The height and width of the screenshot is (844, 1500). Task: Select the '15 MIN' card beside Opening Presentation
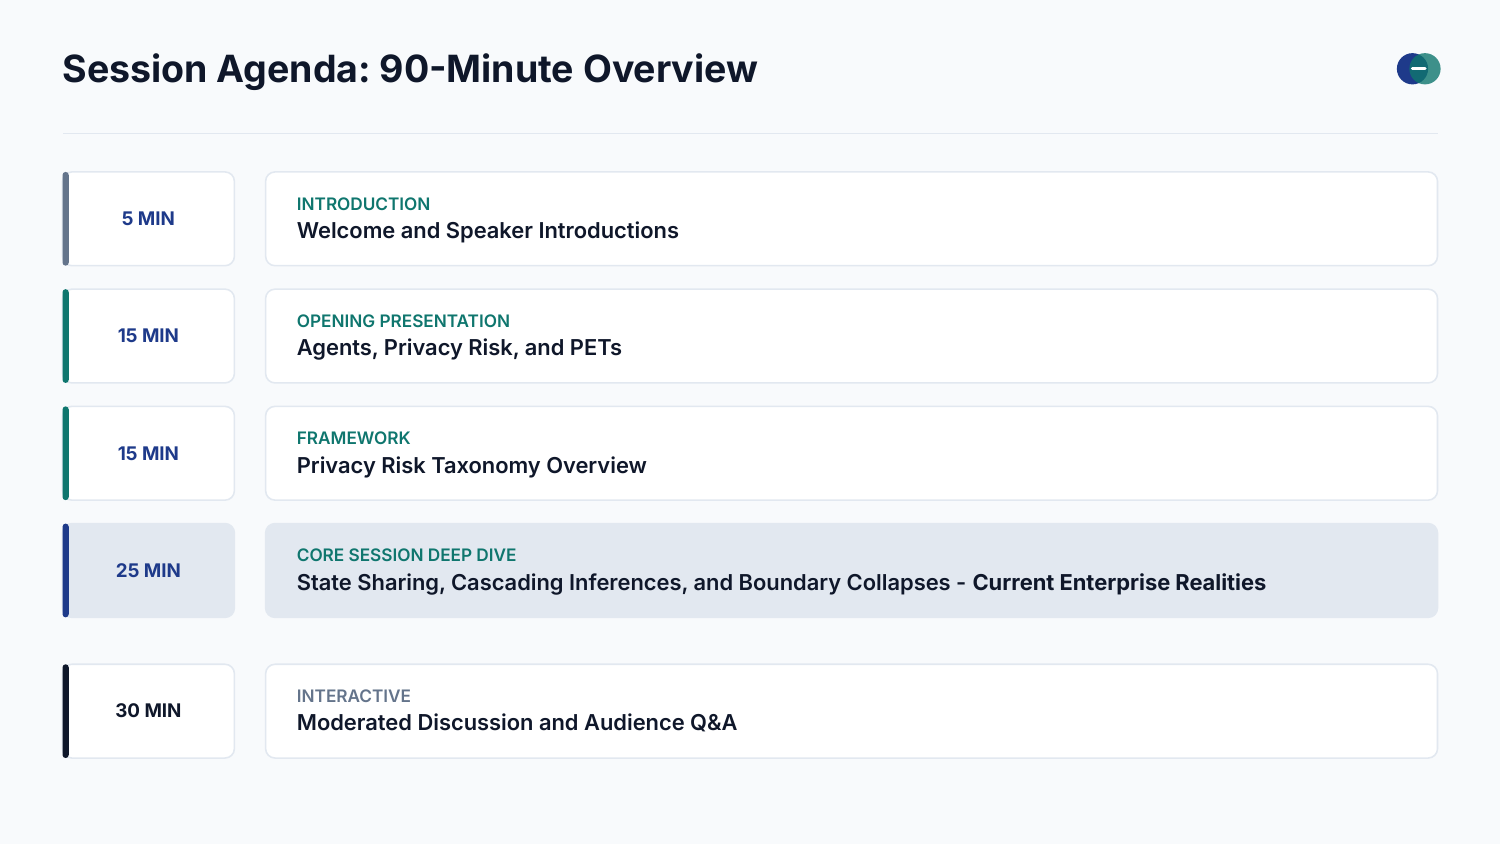149,336
